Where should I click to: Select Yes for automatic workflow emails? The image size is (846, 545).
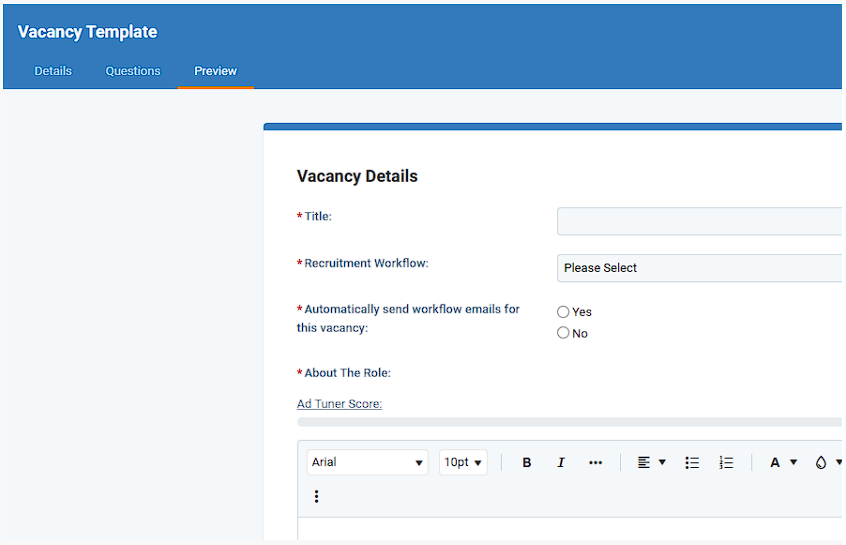click(563, 312)
